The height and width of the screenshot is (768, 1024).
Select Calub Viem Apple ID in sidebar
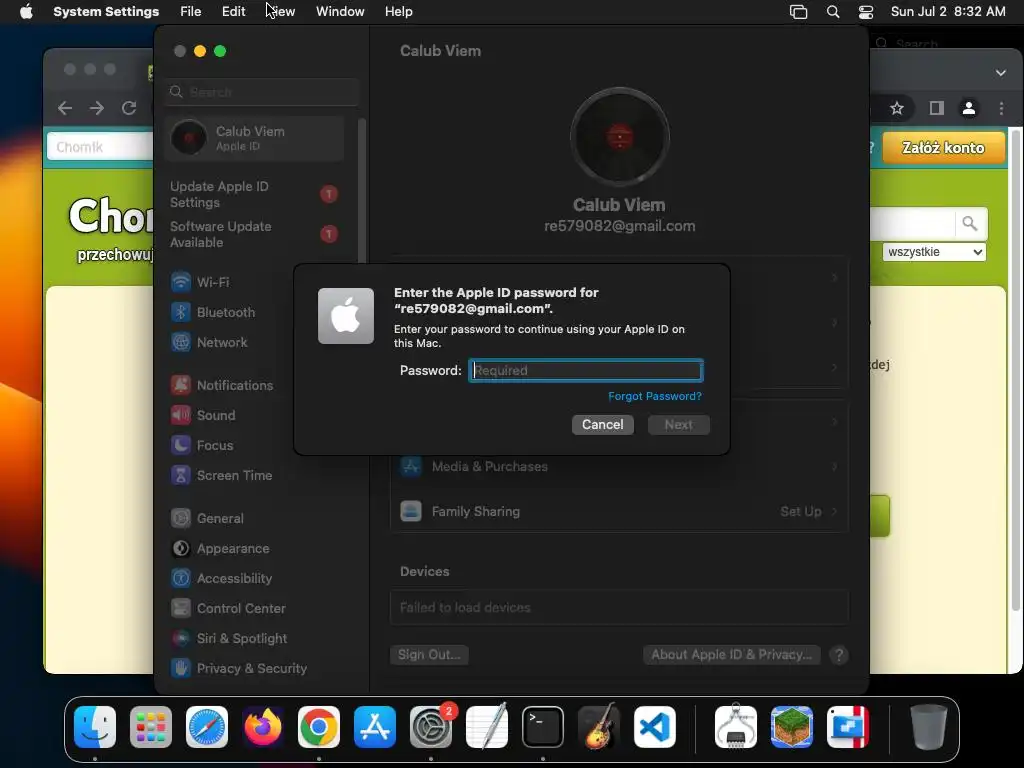click(255, 138)
